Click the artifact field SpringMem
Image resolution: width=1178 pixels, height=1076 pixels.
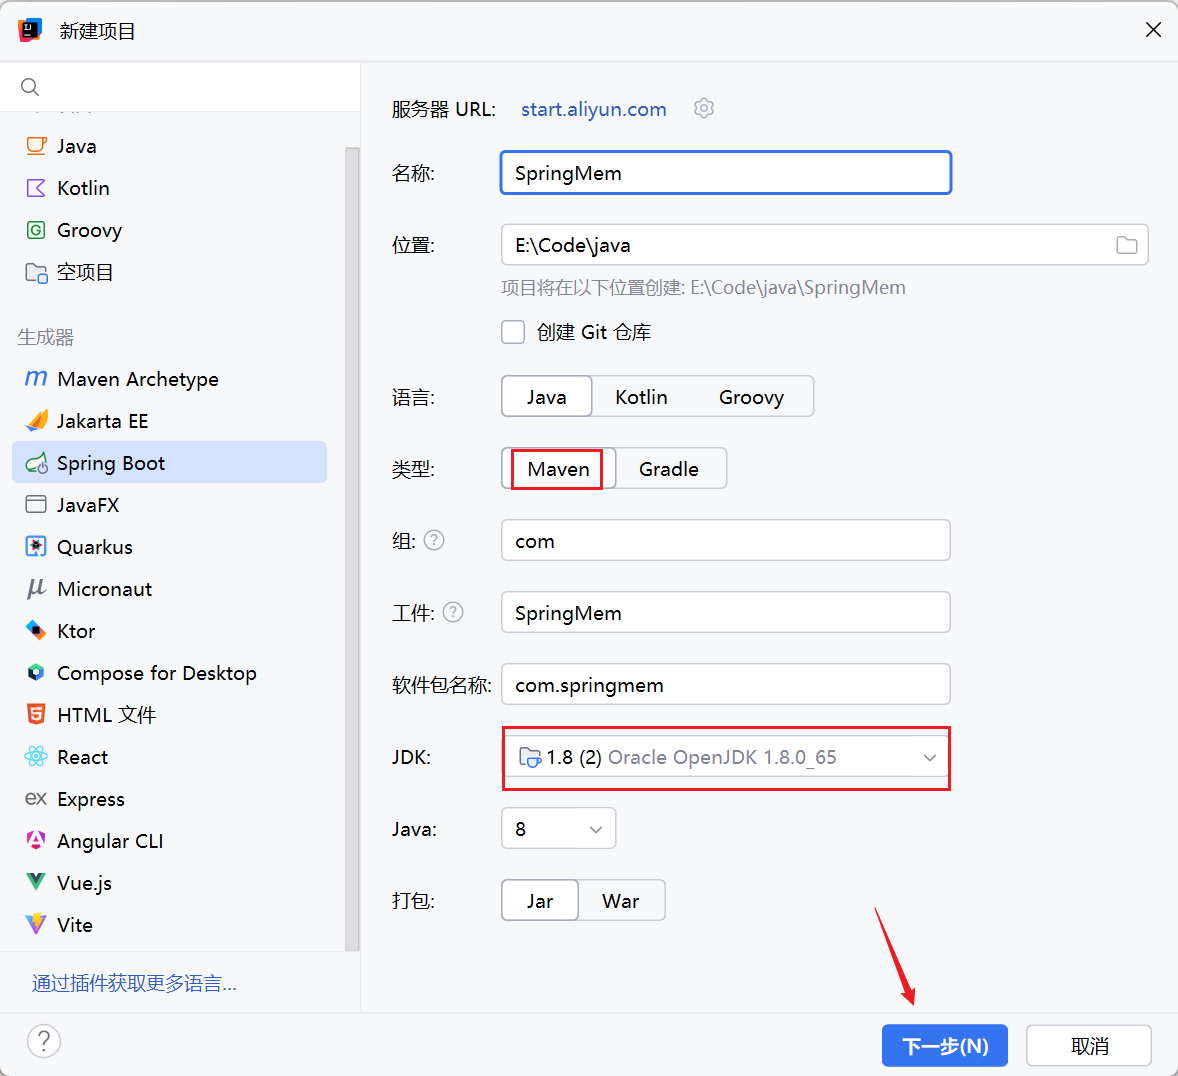[x=726, y=612]
